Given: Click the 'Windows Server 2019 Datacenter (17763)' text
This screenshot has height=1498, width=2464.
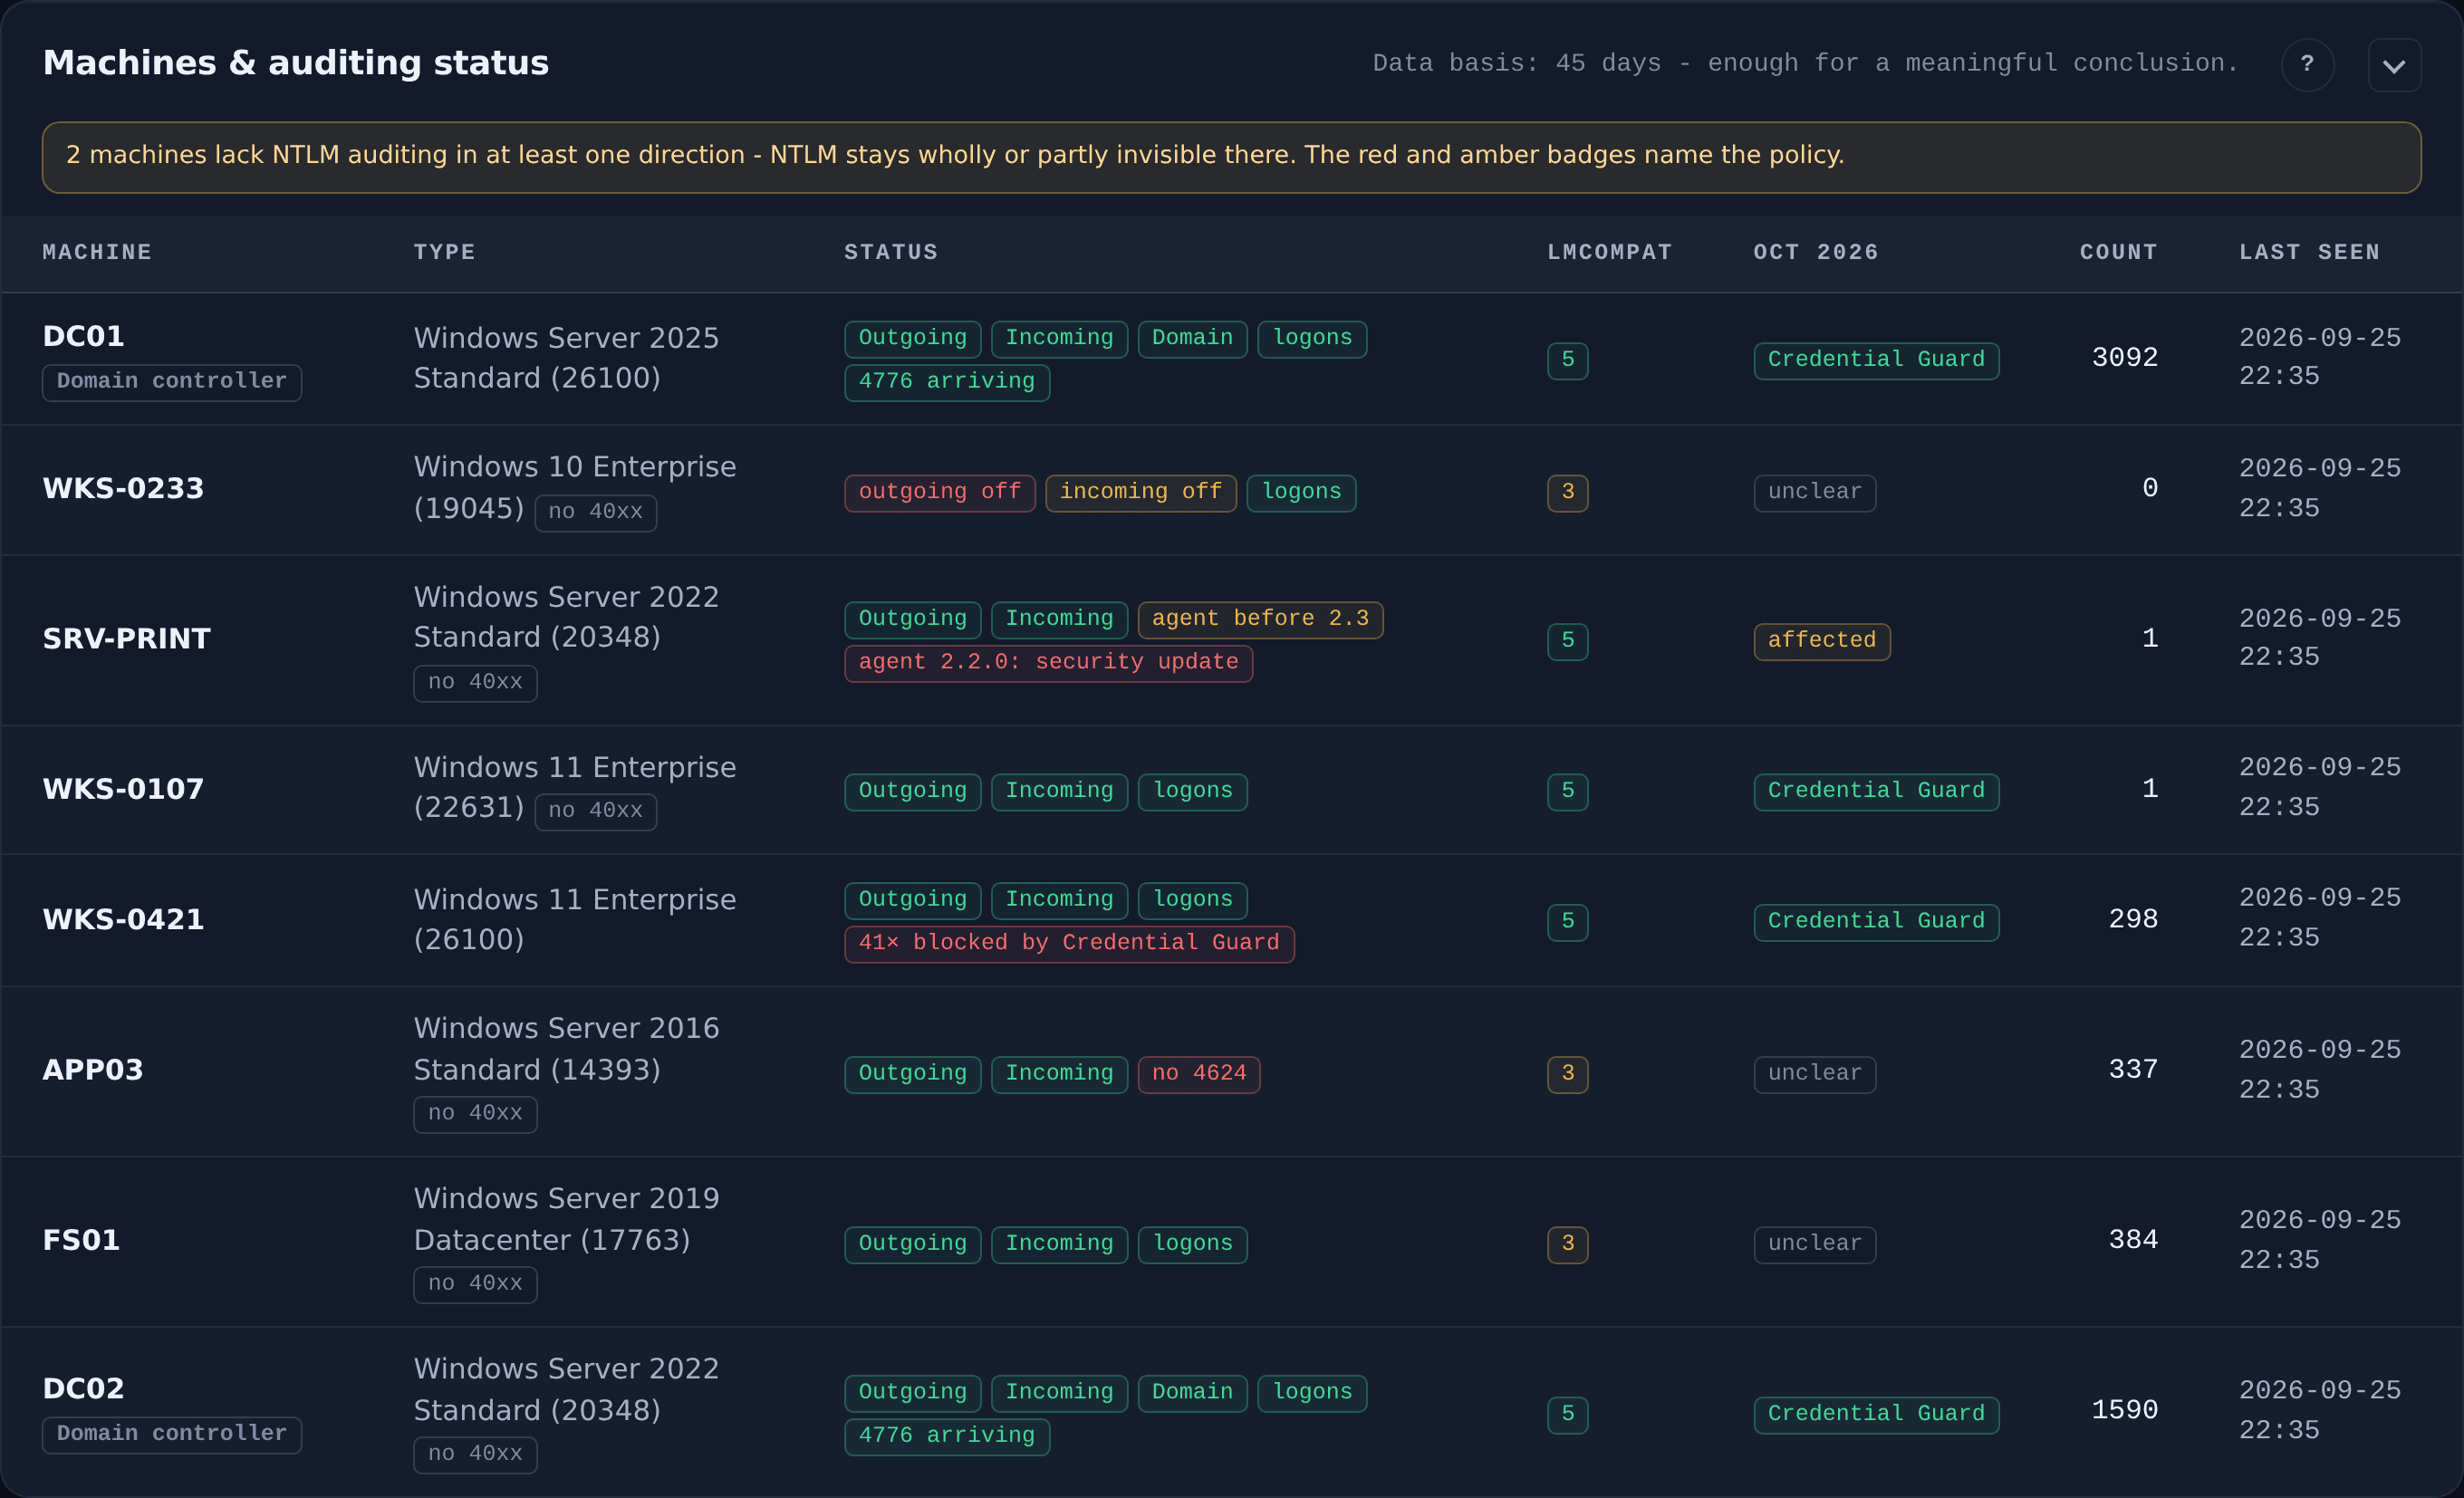Looking at the screenshot, I should (x=566, y=1219).
